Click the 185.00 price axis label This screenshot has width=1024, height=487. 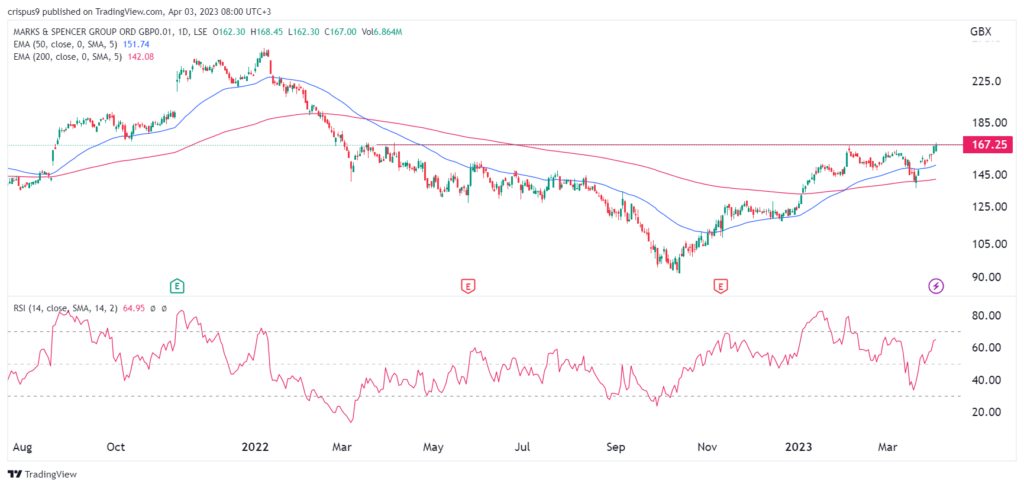click(x=989, y=123)
